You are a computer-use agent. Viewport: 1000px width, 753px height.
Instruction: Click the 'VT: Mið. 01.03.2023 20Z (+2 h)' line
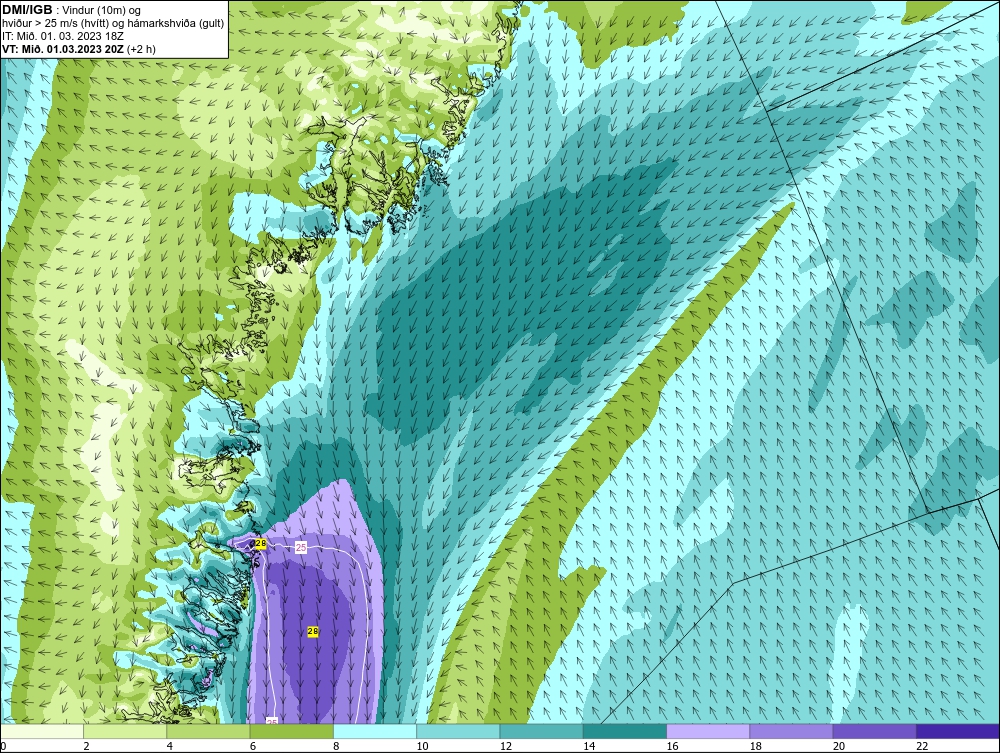[x=78, y=49]
